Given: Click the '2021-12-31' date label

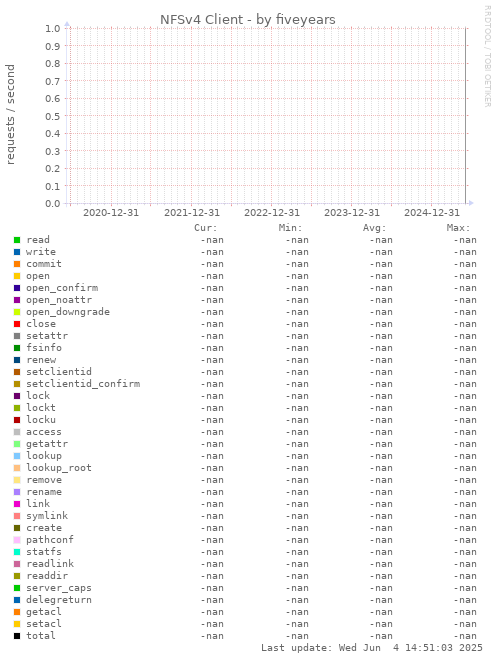Looking at the screenshot, I should click(x=191, y=213).
